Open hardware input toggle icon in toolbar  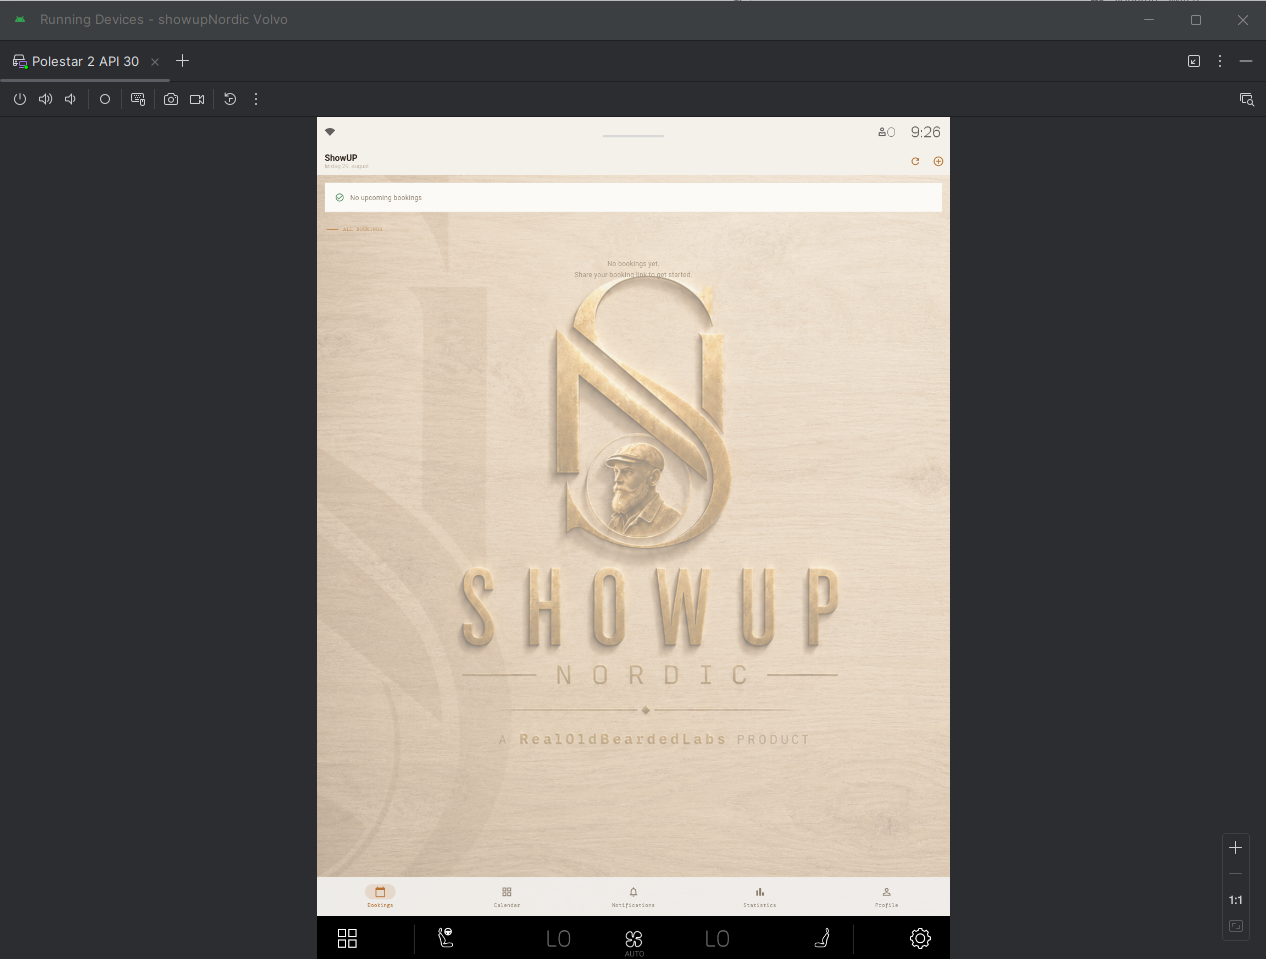coord(138,99)
